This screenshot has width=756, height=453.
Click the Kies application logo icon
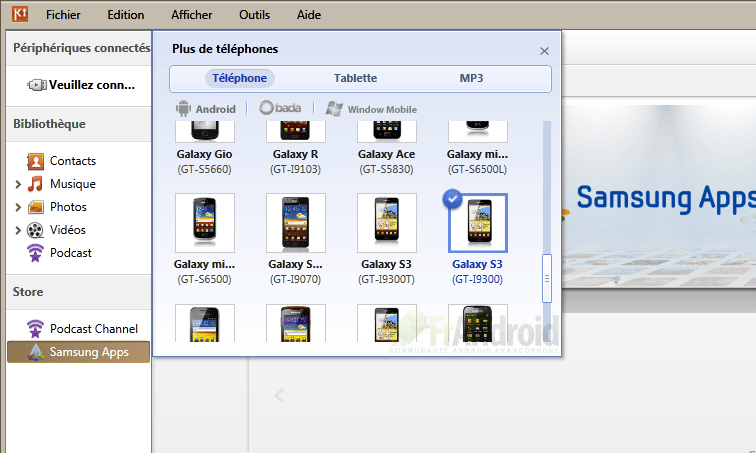tap(20, 14)
